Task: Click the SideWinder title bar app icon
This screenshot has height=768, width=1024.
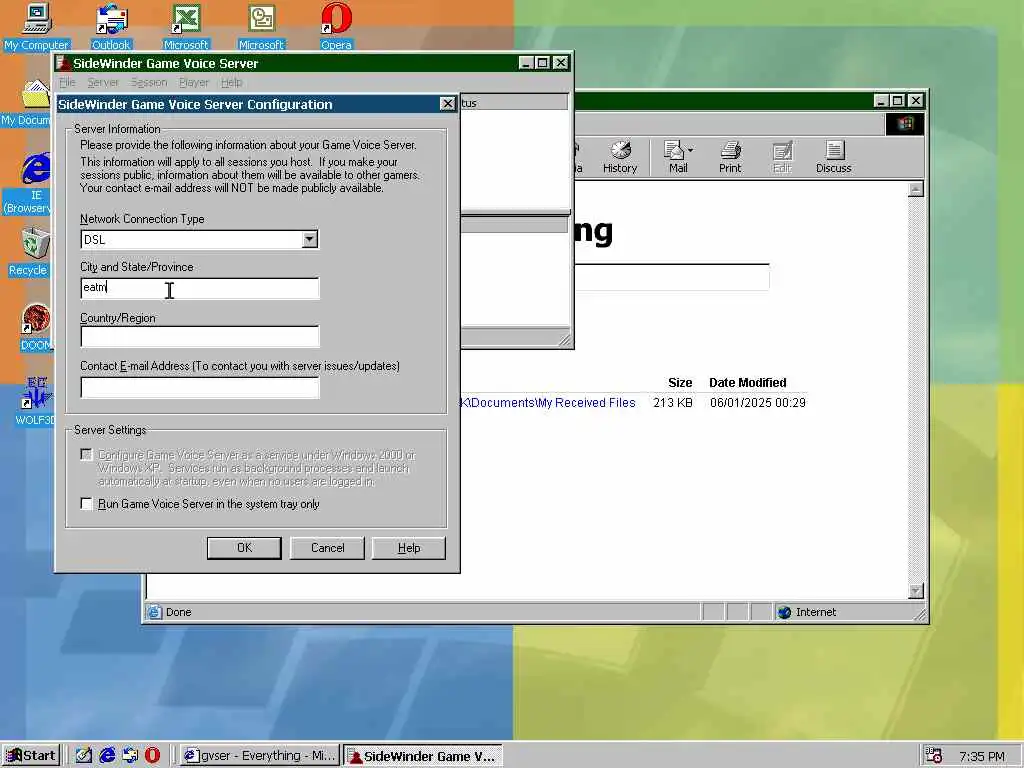Action: click(63, 63)
